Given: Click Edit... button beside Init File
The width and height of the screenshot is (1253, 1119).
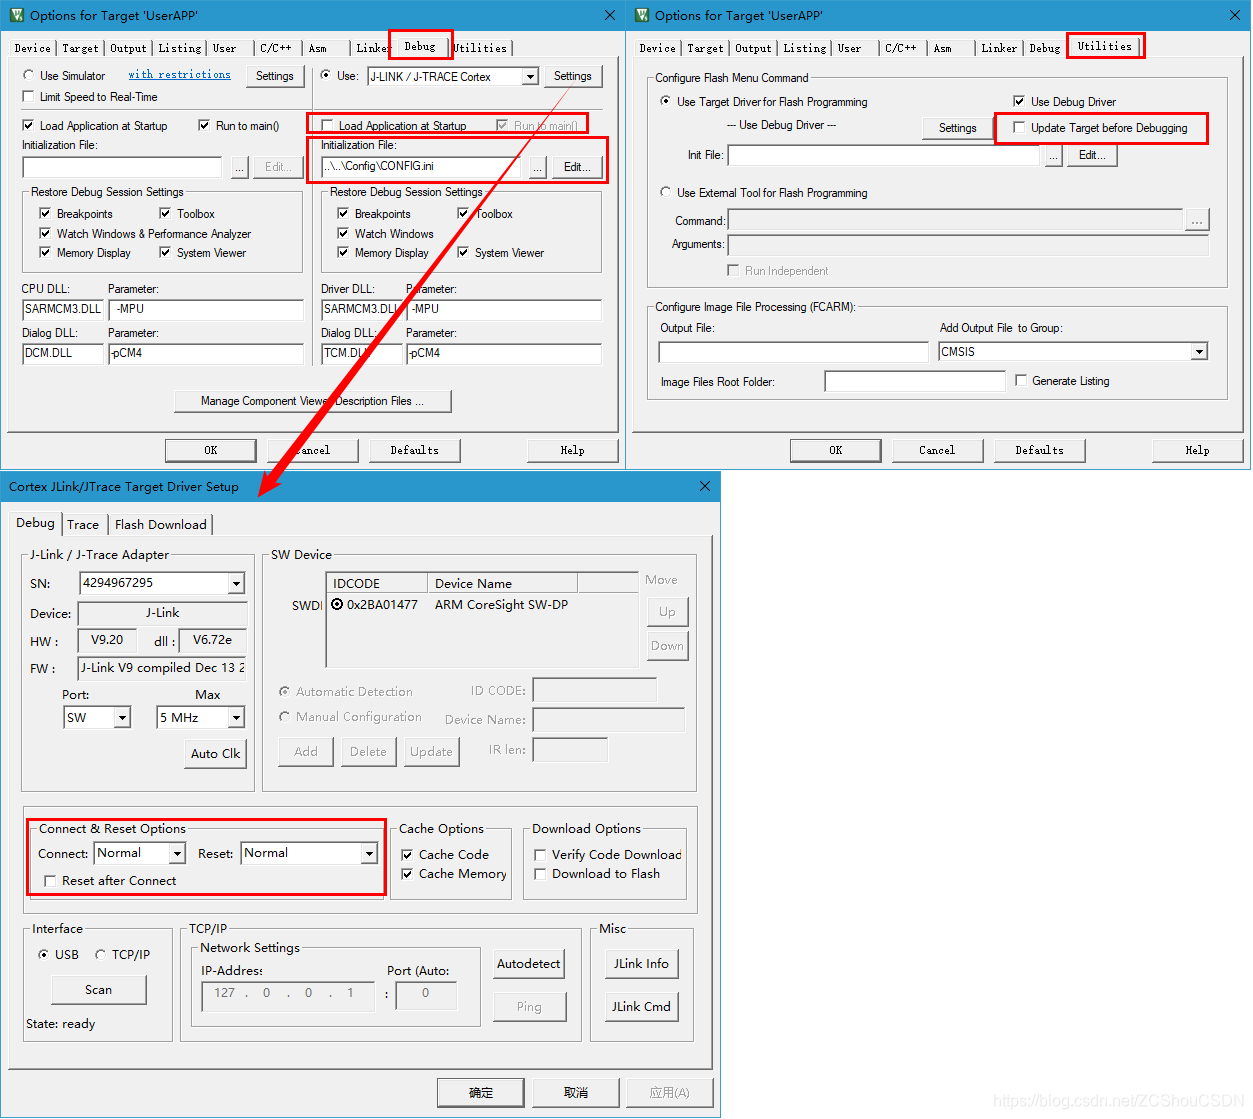Looking at the screenshot, I should [x=1092, y=156].
